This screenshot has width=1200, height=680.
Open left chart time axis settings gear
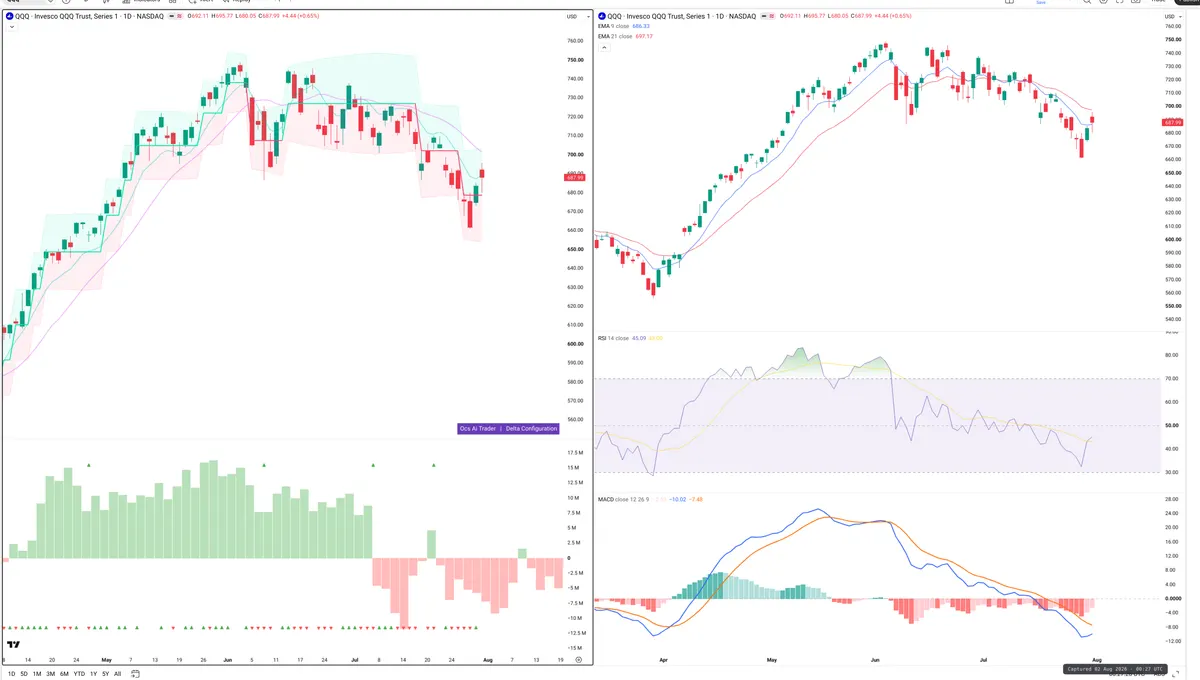click(x=578, y=661)
